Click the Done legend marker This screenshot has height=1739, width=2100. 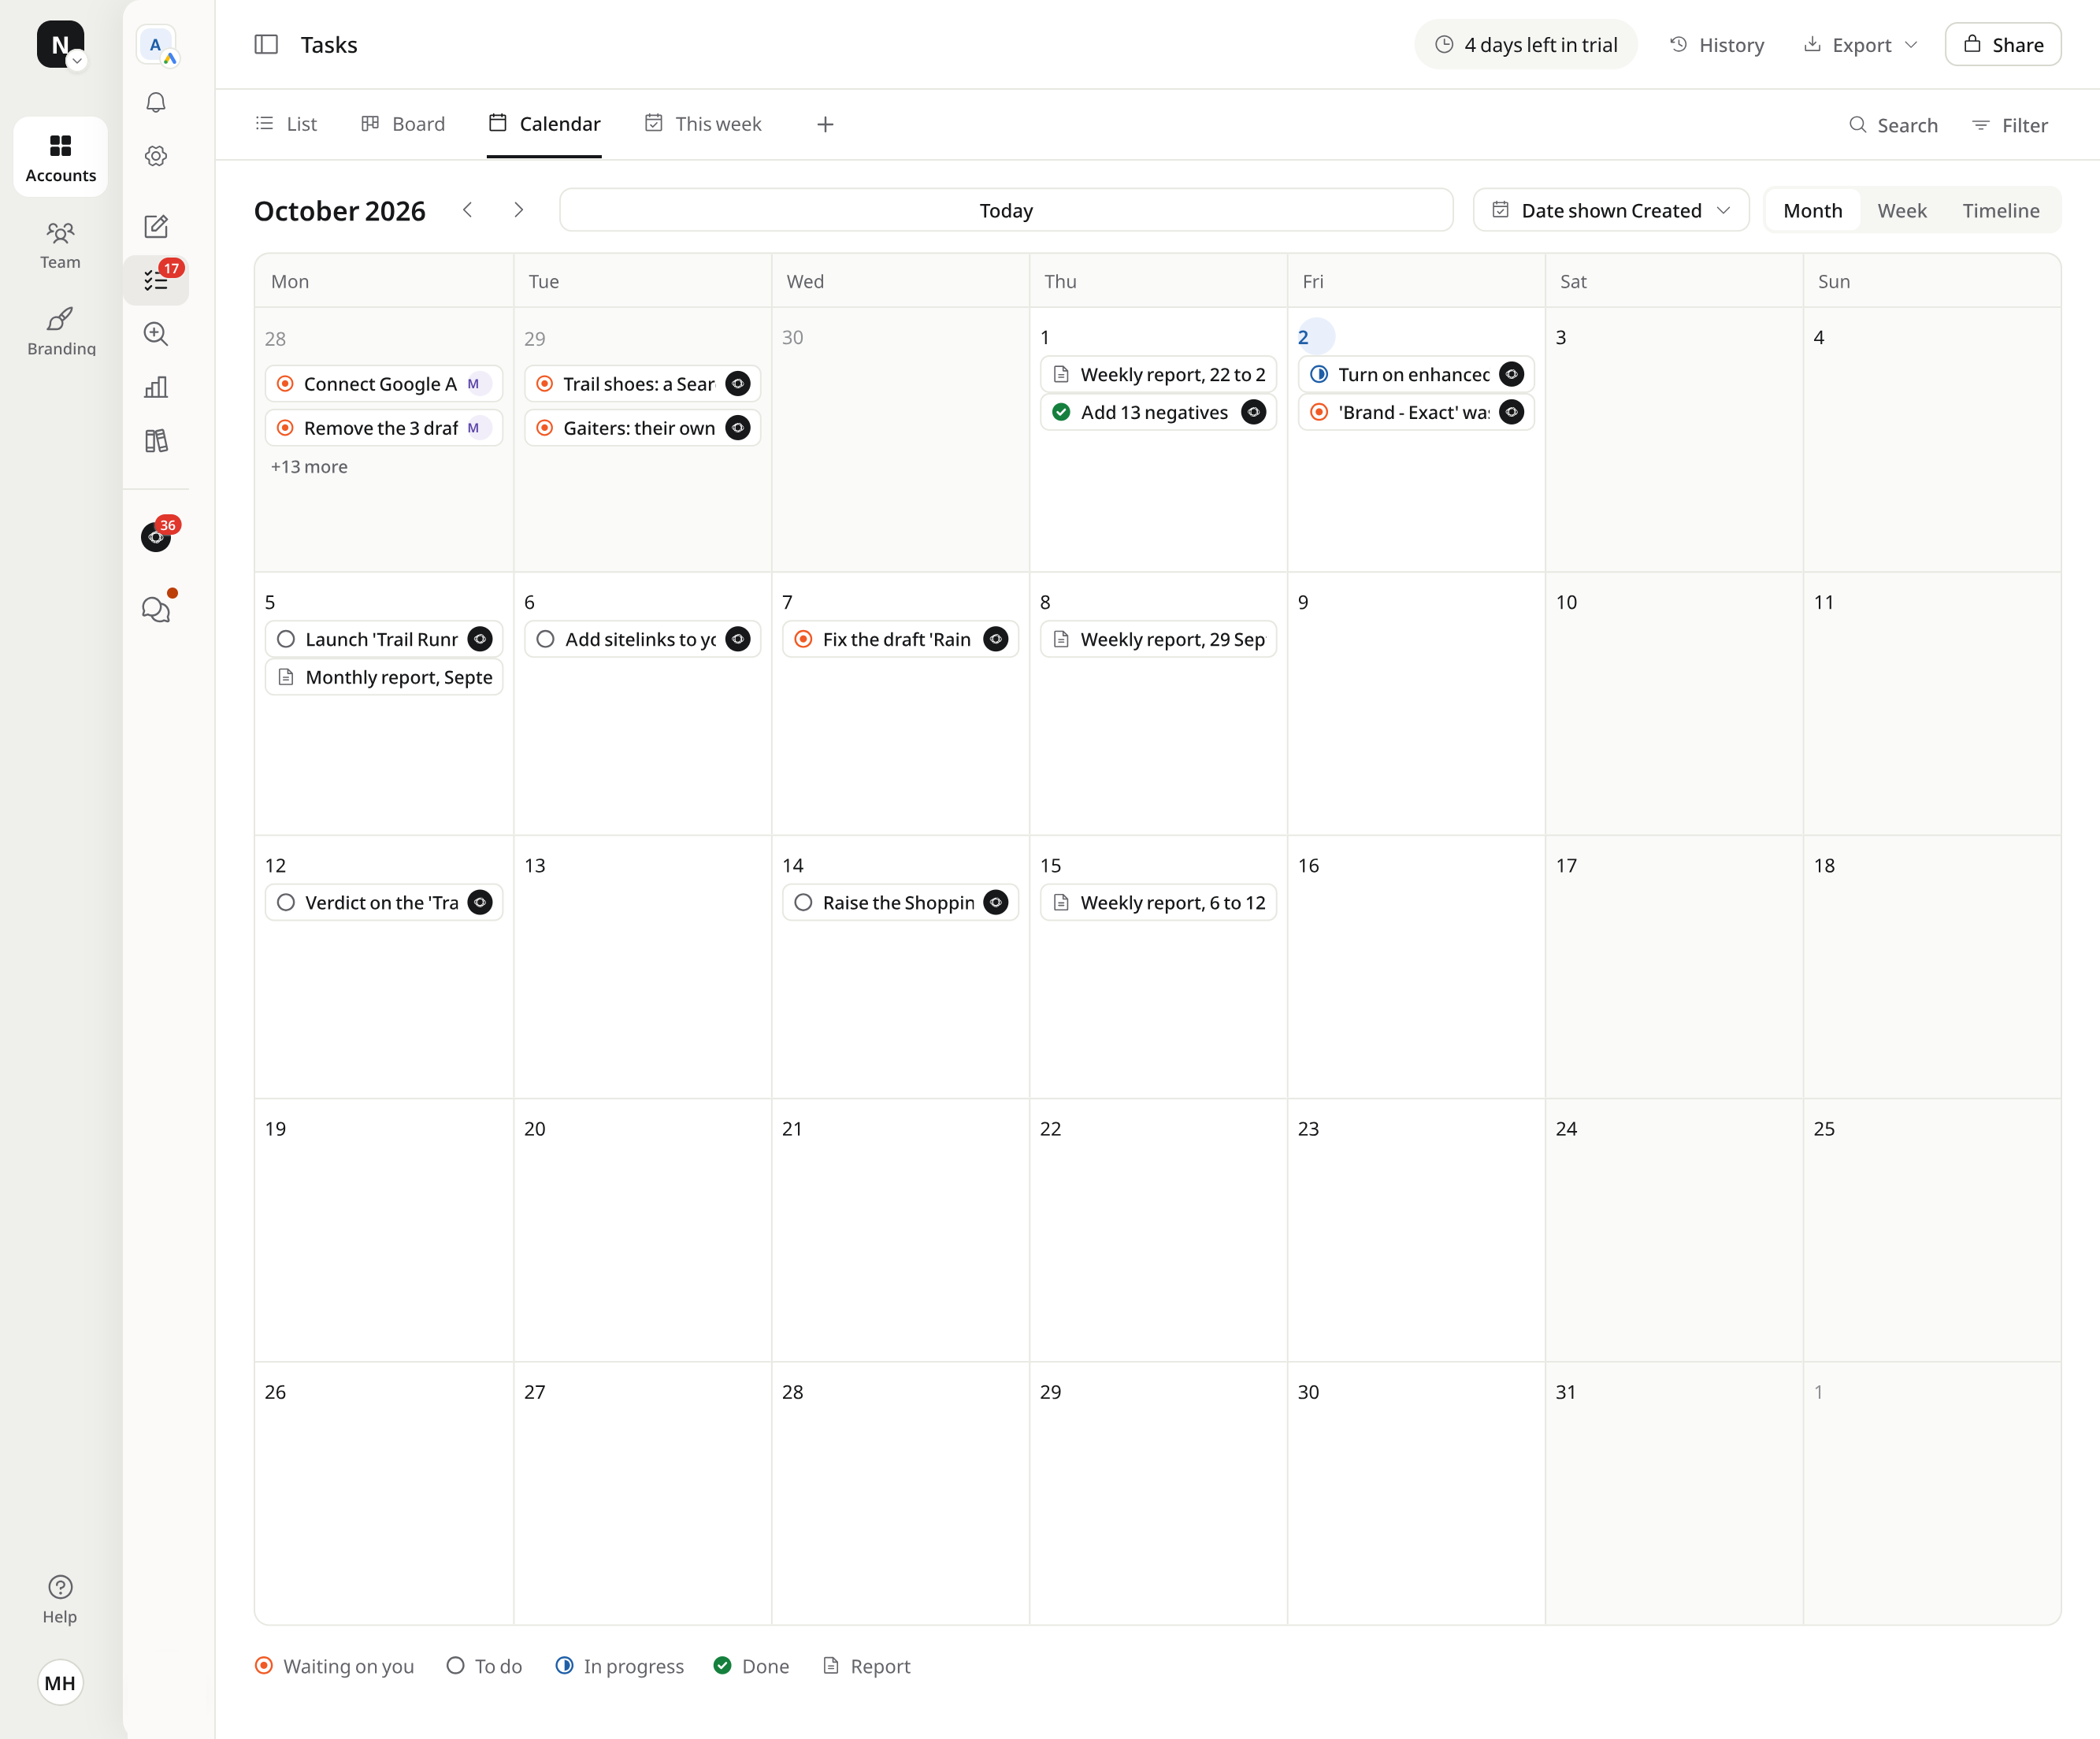coord(722,1665)
